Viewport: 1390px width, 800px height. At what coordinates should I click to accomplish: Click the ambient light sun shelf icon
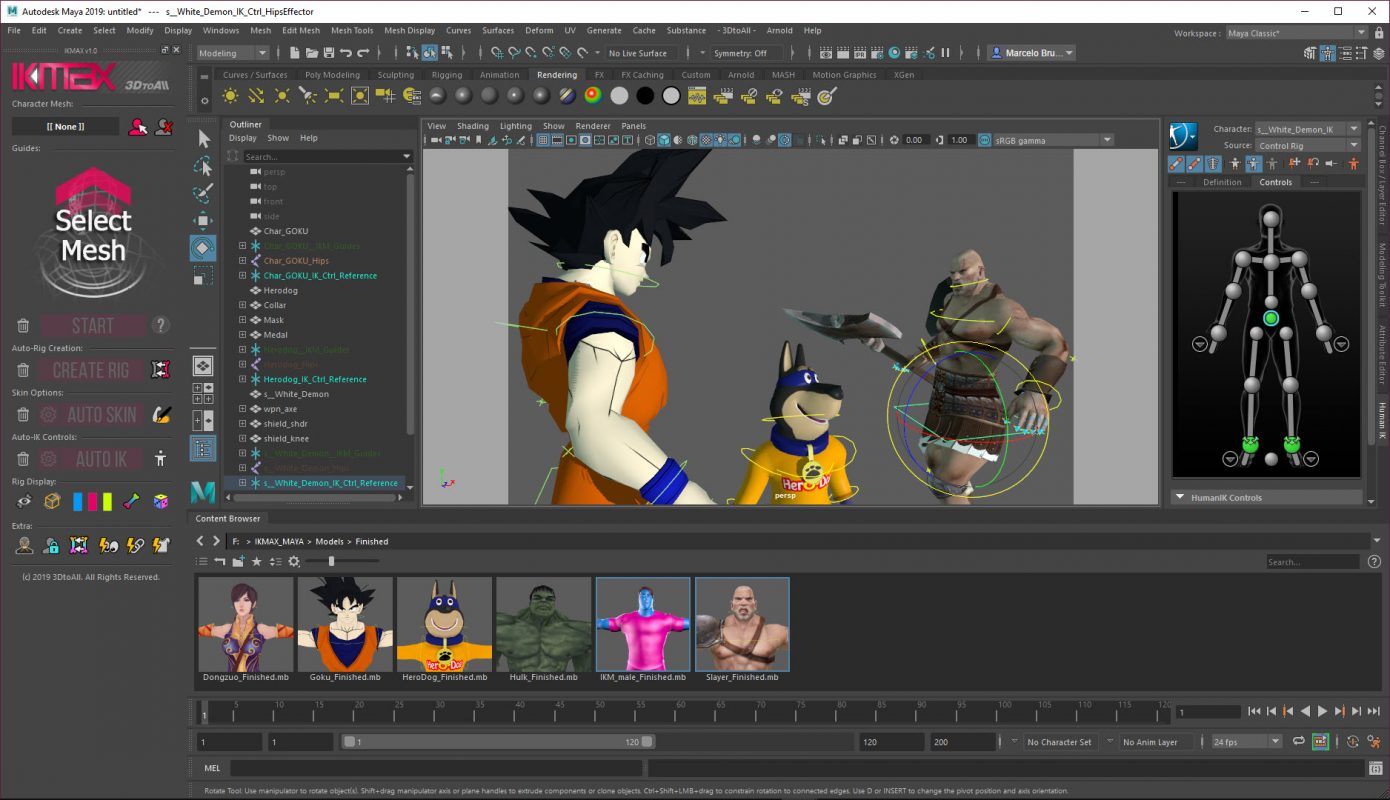pyautogui.click(x=231, y=96)
